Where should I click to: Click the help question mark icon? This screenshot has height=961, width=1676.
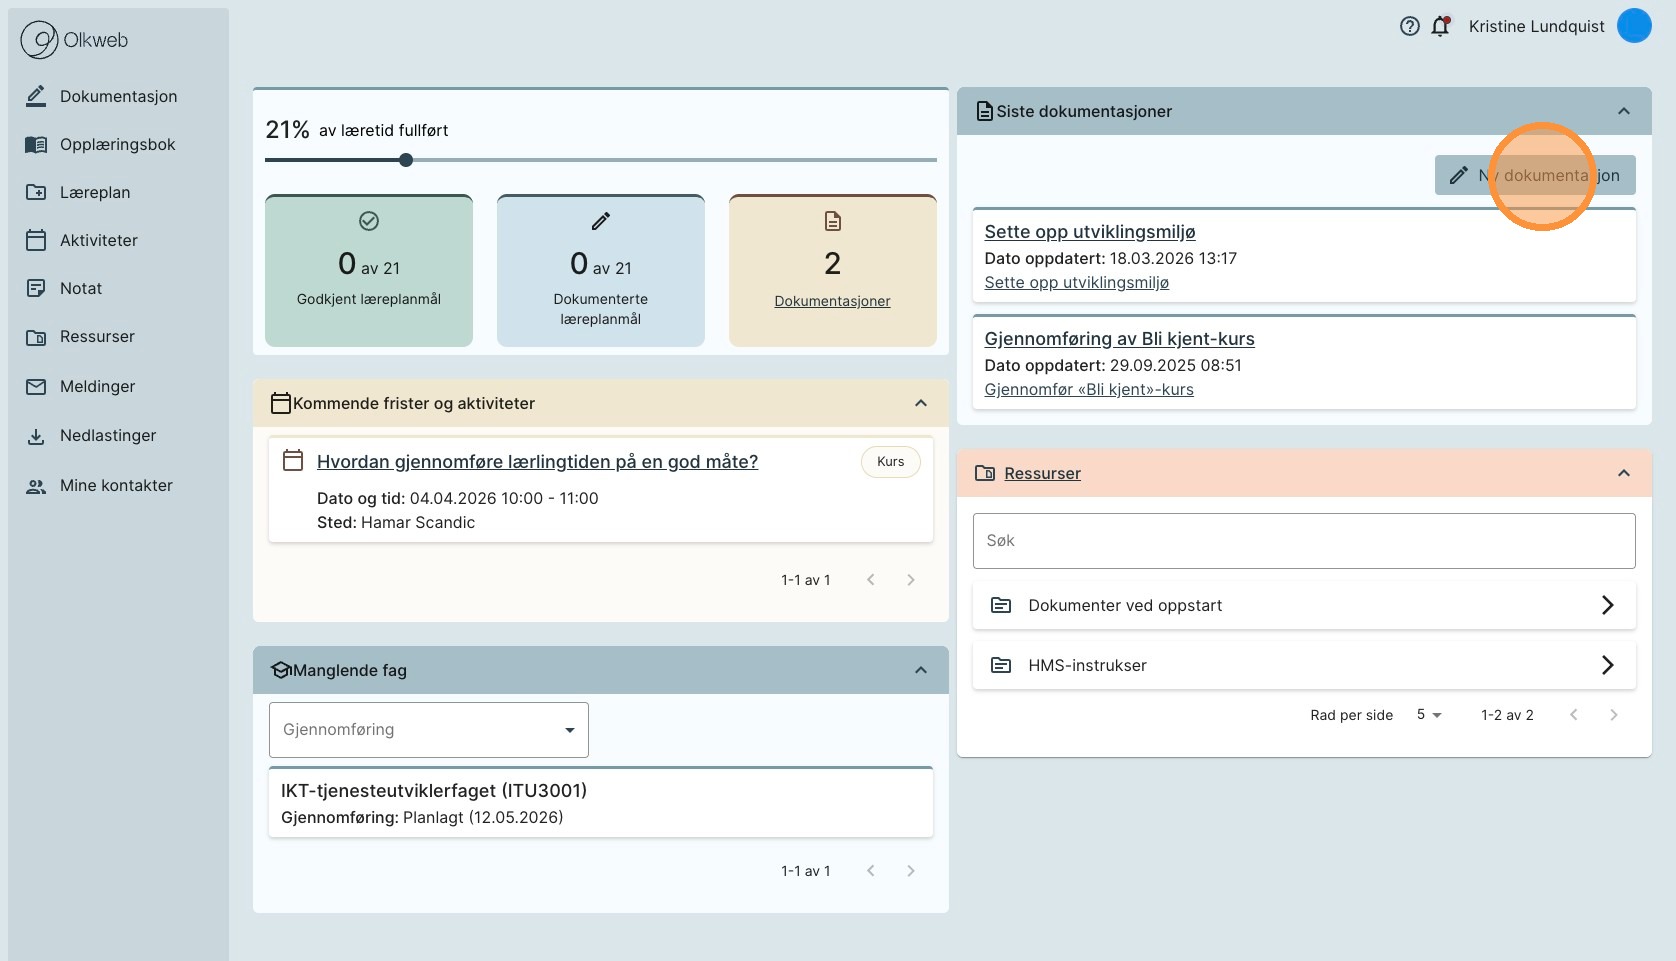click(1409, 27)
